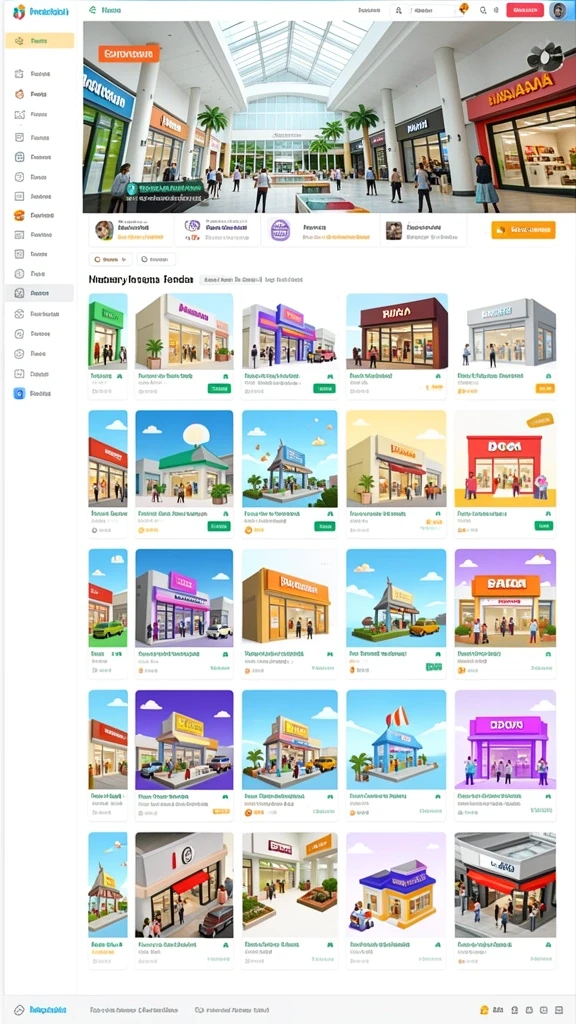Click the purple round badge icon below banner
This screenshot has width=576, height=1024.
pyautogui.click(x=280, y=229)
